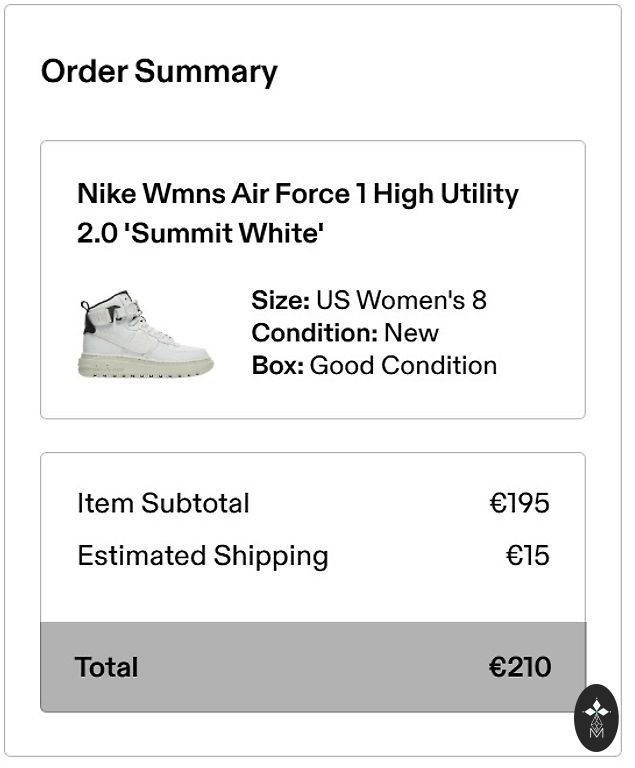Select the 'Good Condition' box value

(403, 365)
